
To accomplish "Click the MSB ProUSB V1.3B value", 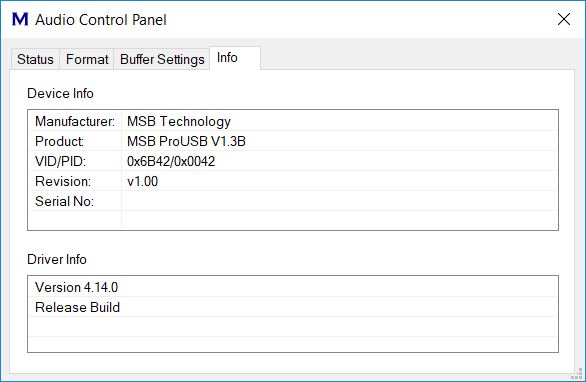I will (186, 141).
